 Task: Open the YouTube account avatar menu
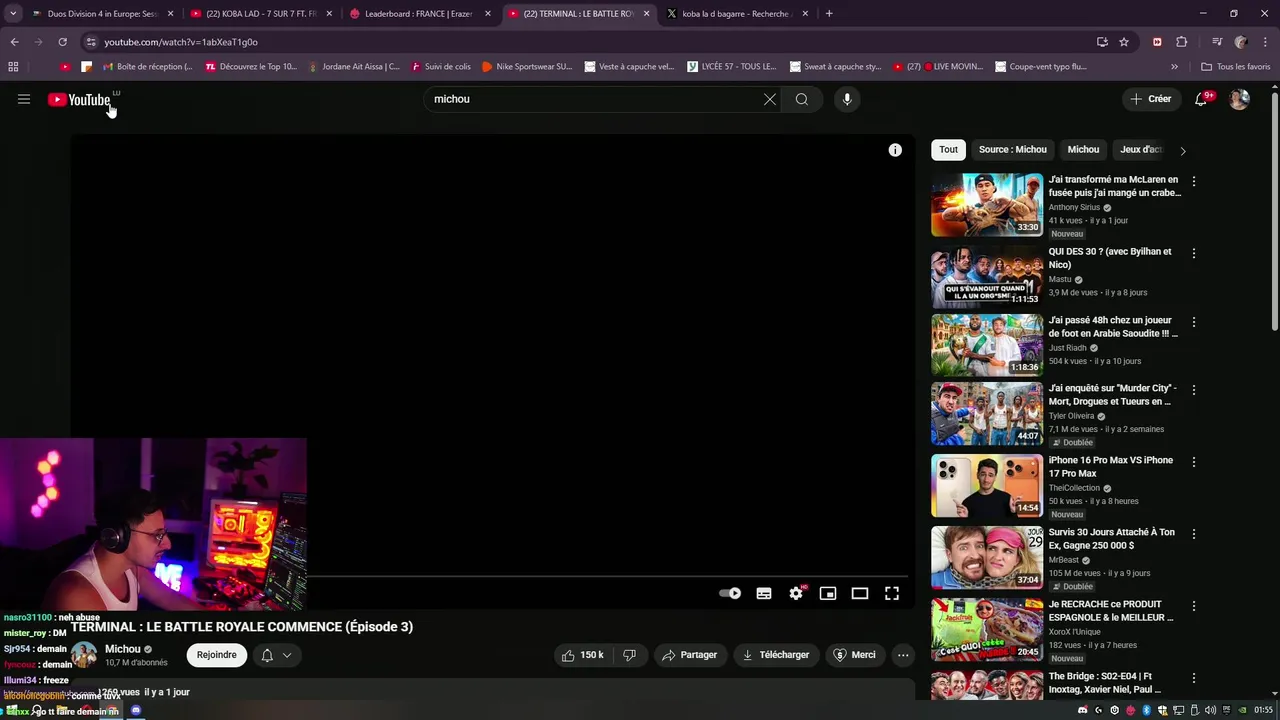[1239, 99]
